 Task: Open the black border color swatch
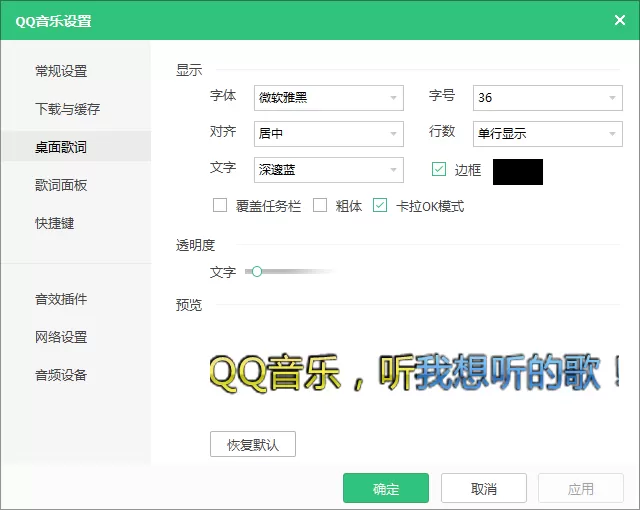(x=518, y=172)
